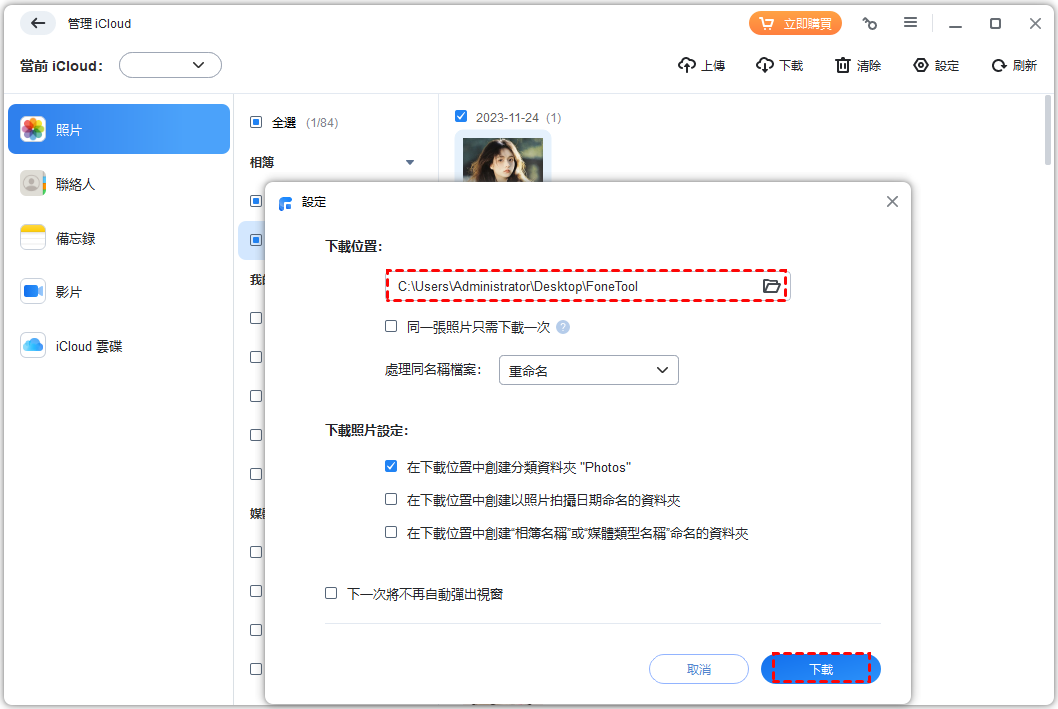Click the blue download button in dialog
This screenshot has height=709, width=1058.
point(820,669)
